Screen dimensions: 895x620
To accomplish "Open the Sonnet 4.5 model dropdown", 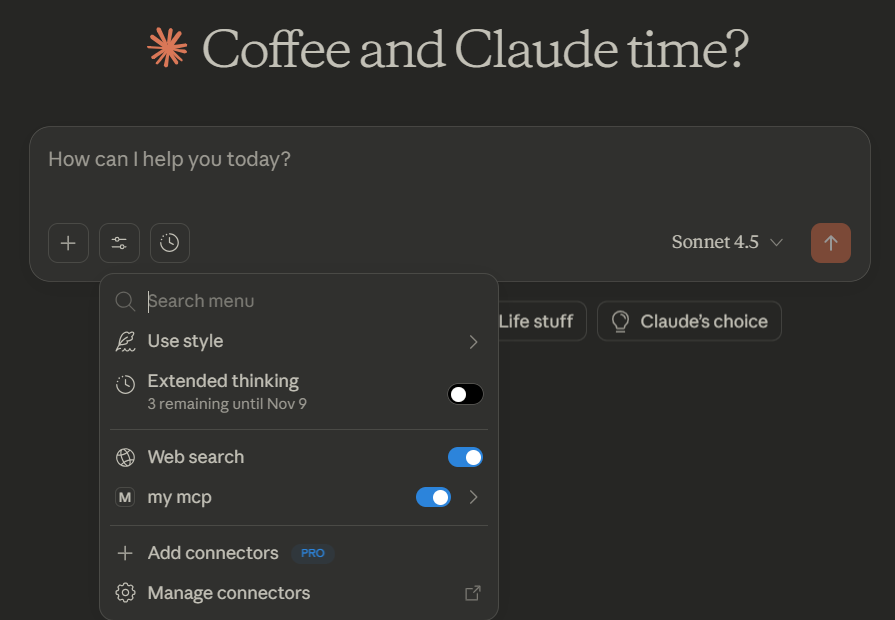I will coord(727,242).
